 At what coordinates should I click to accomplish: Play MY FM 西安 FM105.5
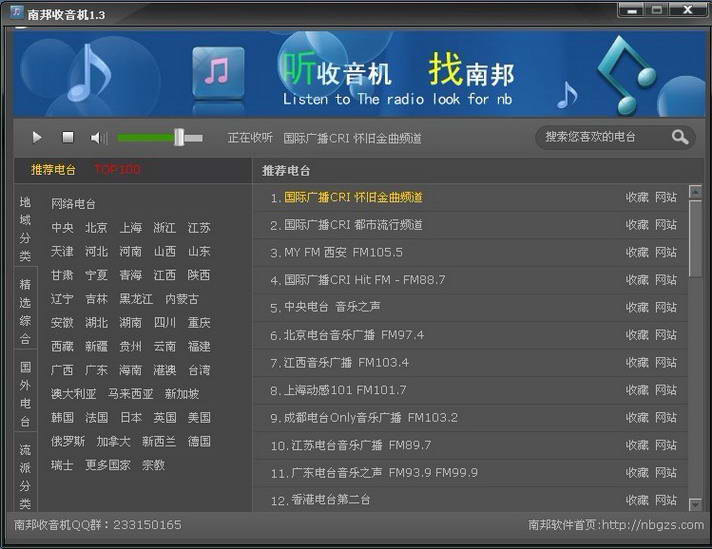click(343, 252)
